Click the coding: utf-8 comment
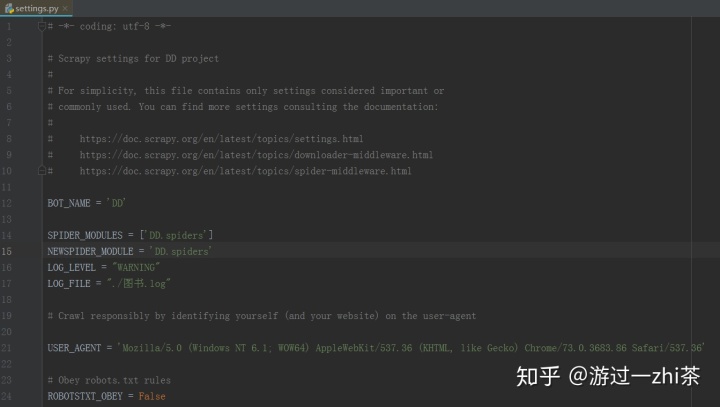The width and height of the screenshot is (720, 407). 110,26
